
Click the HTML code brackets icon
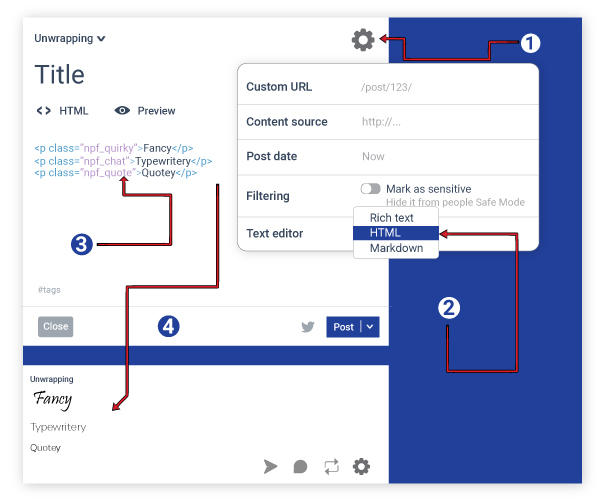44,111
